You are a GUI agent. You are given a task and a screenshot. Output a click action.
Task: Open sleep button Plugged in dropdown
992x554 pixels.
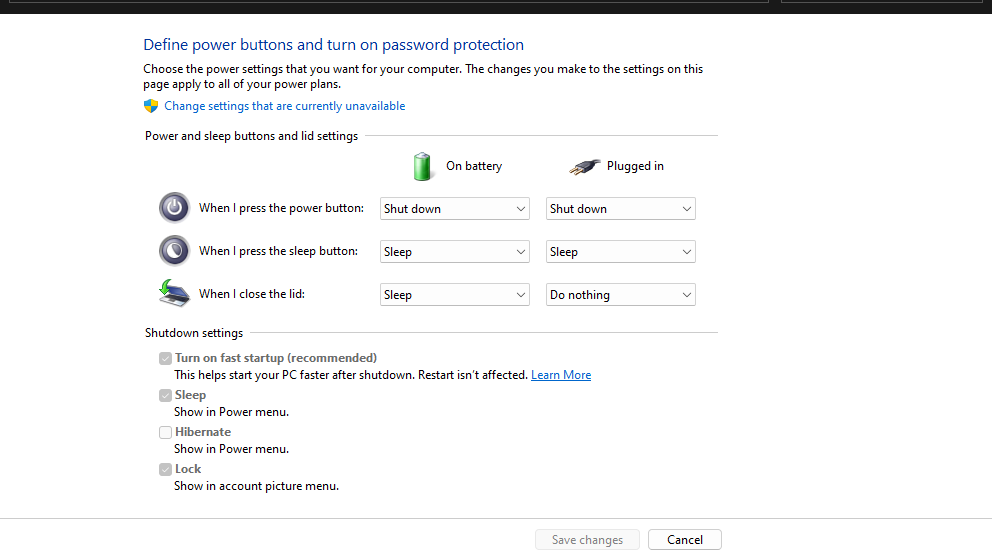[x=621, y=252]
